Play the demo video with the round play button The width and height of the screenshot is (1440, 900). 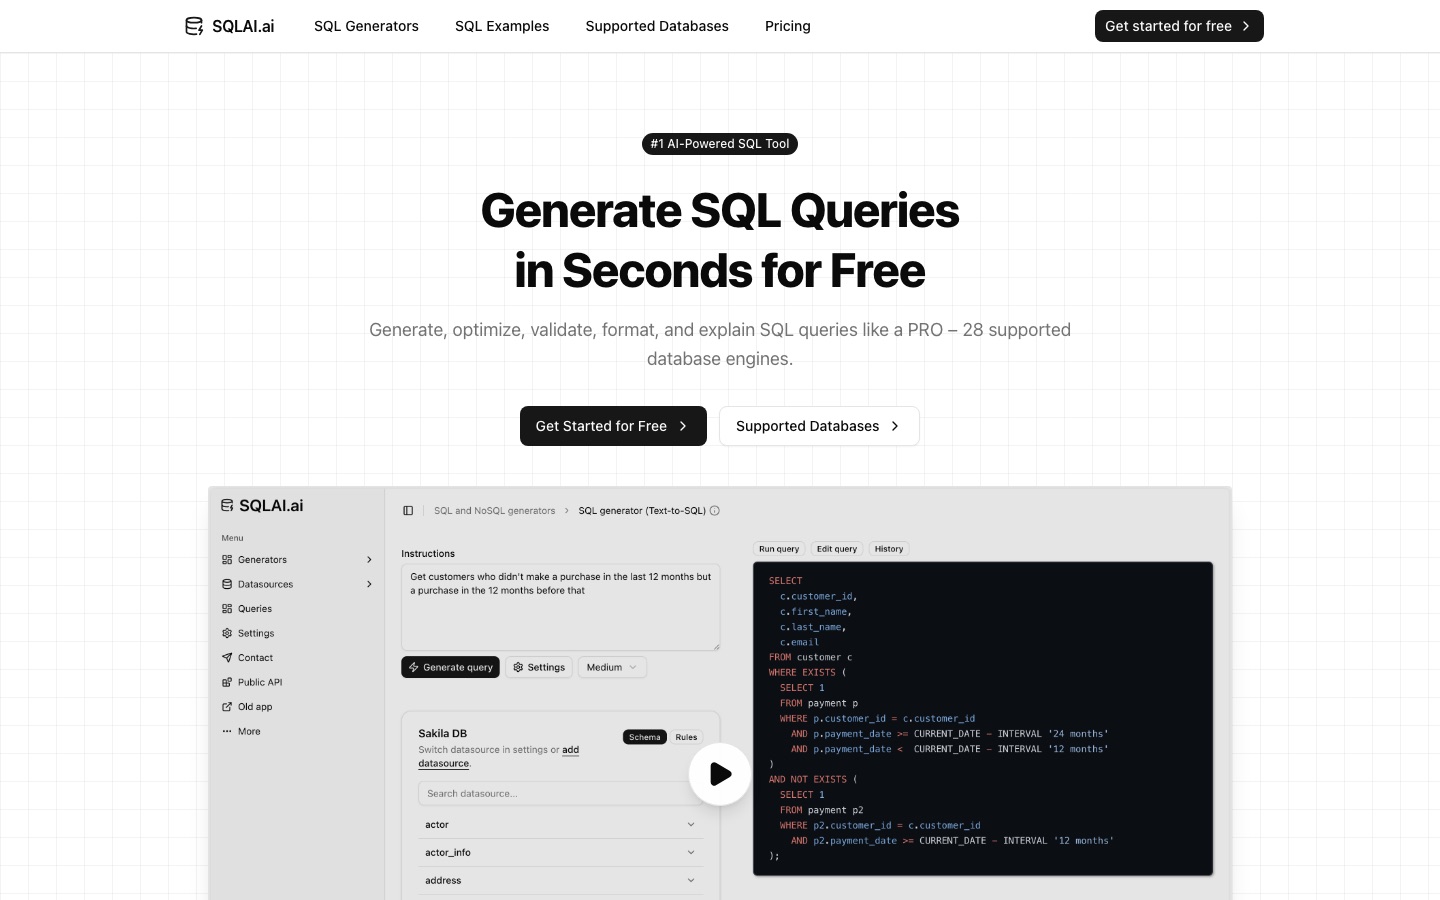(x=720, y=774)
